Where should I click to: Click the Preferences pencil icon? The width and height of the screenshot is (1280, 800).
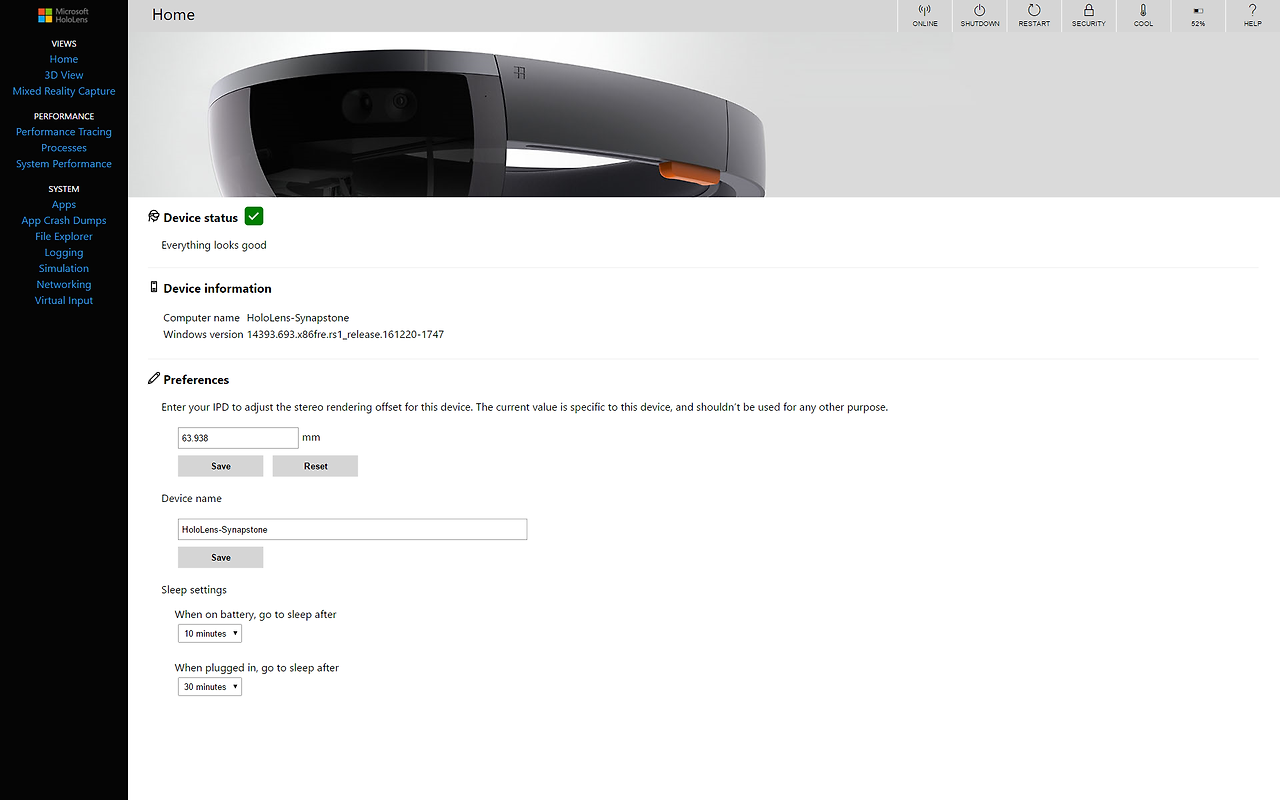tap(154, 379)
